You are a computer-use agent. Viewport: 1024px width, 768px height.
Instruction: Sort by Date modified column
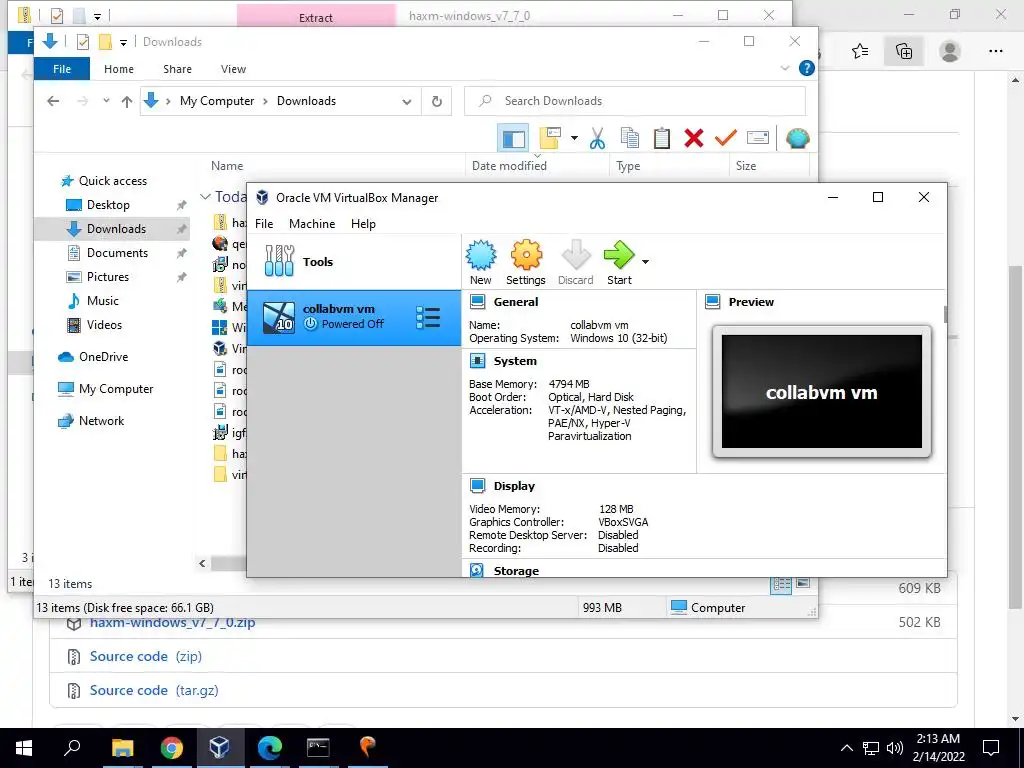509,166
